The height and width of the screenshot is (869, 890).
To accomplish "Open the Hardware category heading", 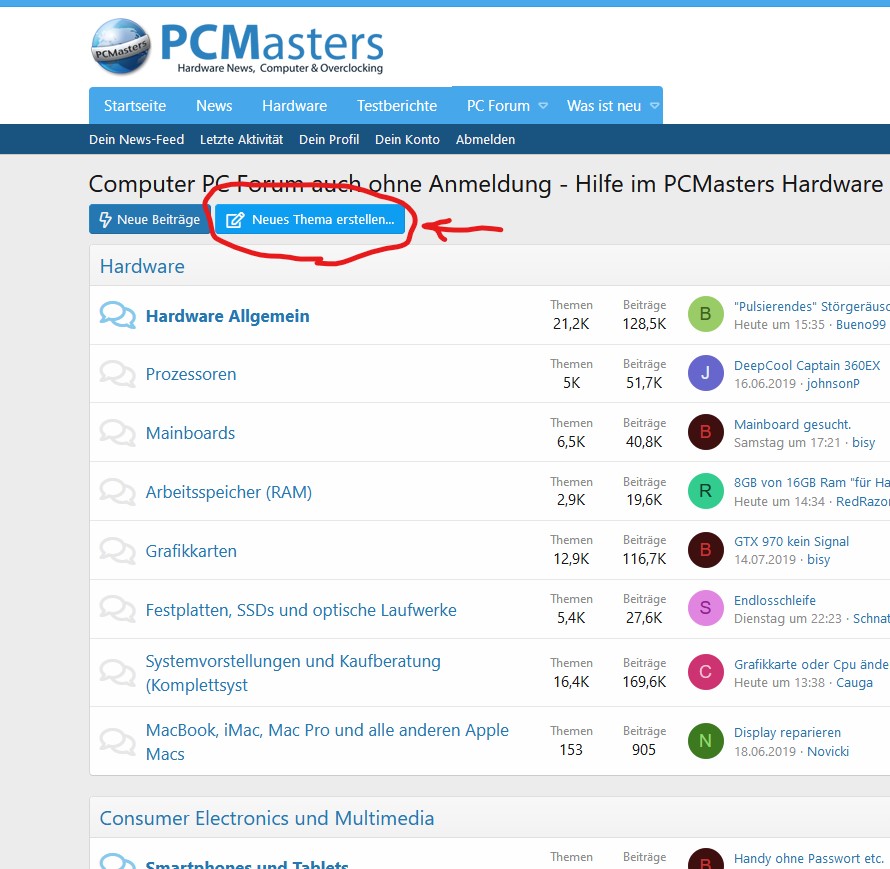I will [142, 266].
